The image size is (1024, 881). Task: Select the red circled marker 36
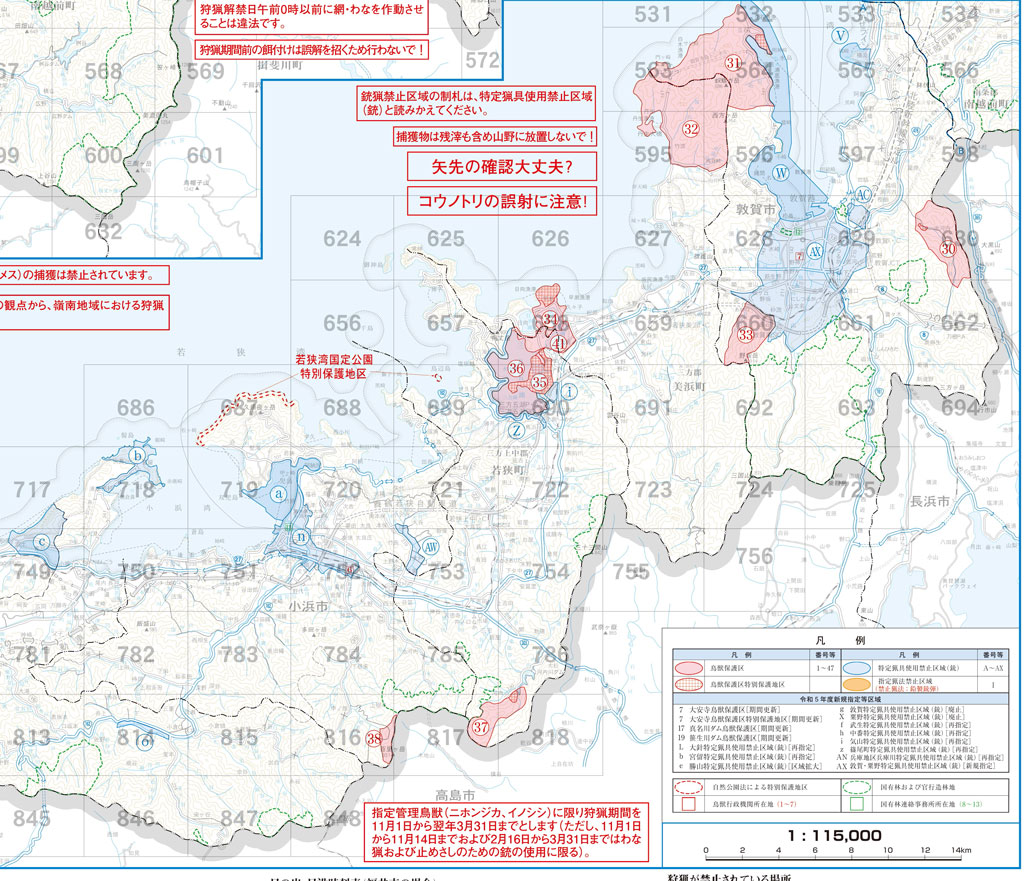516,369
